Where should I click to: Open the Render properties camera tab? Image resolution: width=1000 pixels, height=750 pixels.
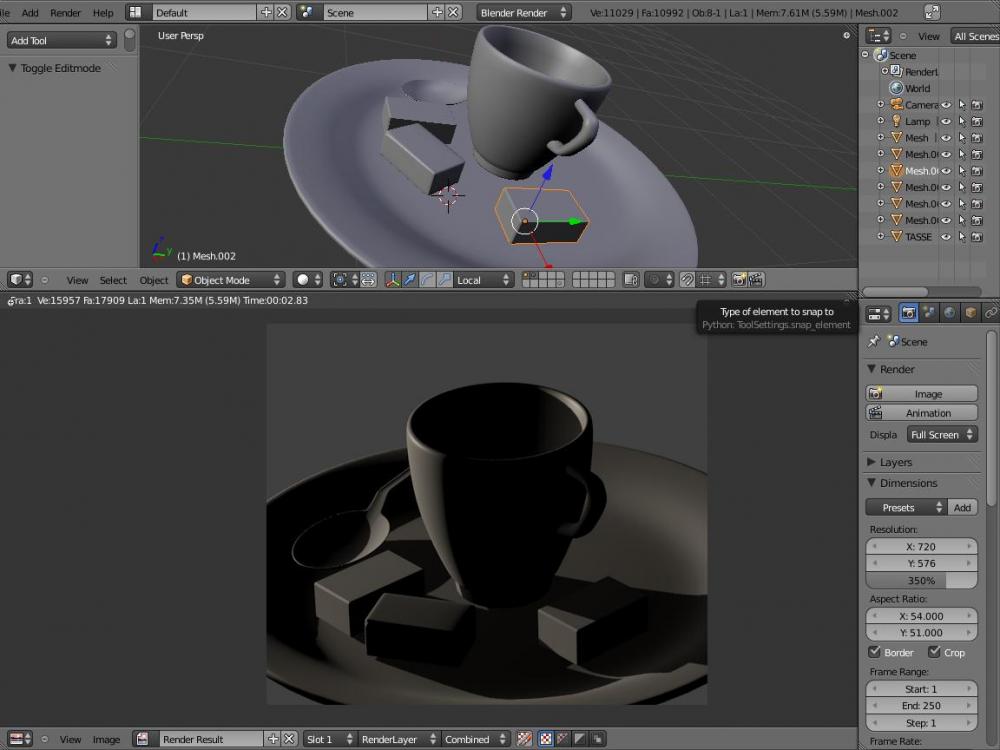[x=908, y=313]
